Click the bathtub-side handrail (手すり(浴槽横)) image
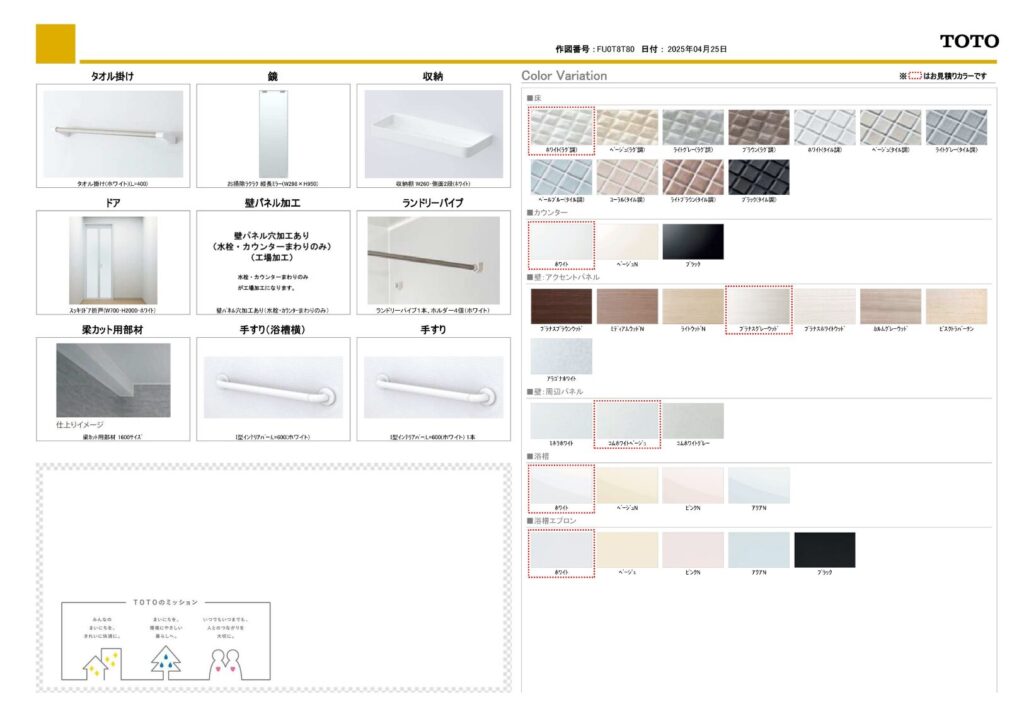 [x=273, y=387]
